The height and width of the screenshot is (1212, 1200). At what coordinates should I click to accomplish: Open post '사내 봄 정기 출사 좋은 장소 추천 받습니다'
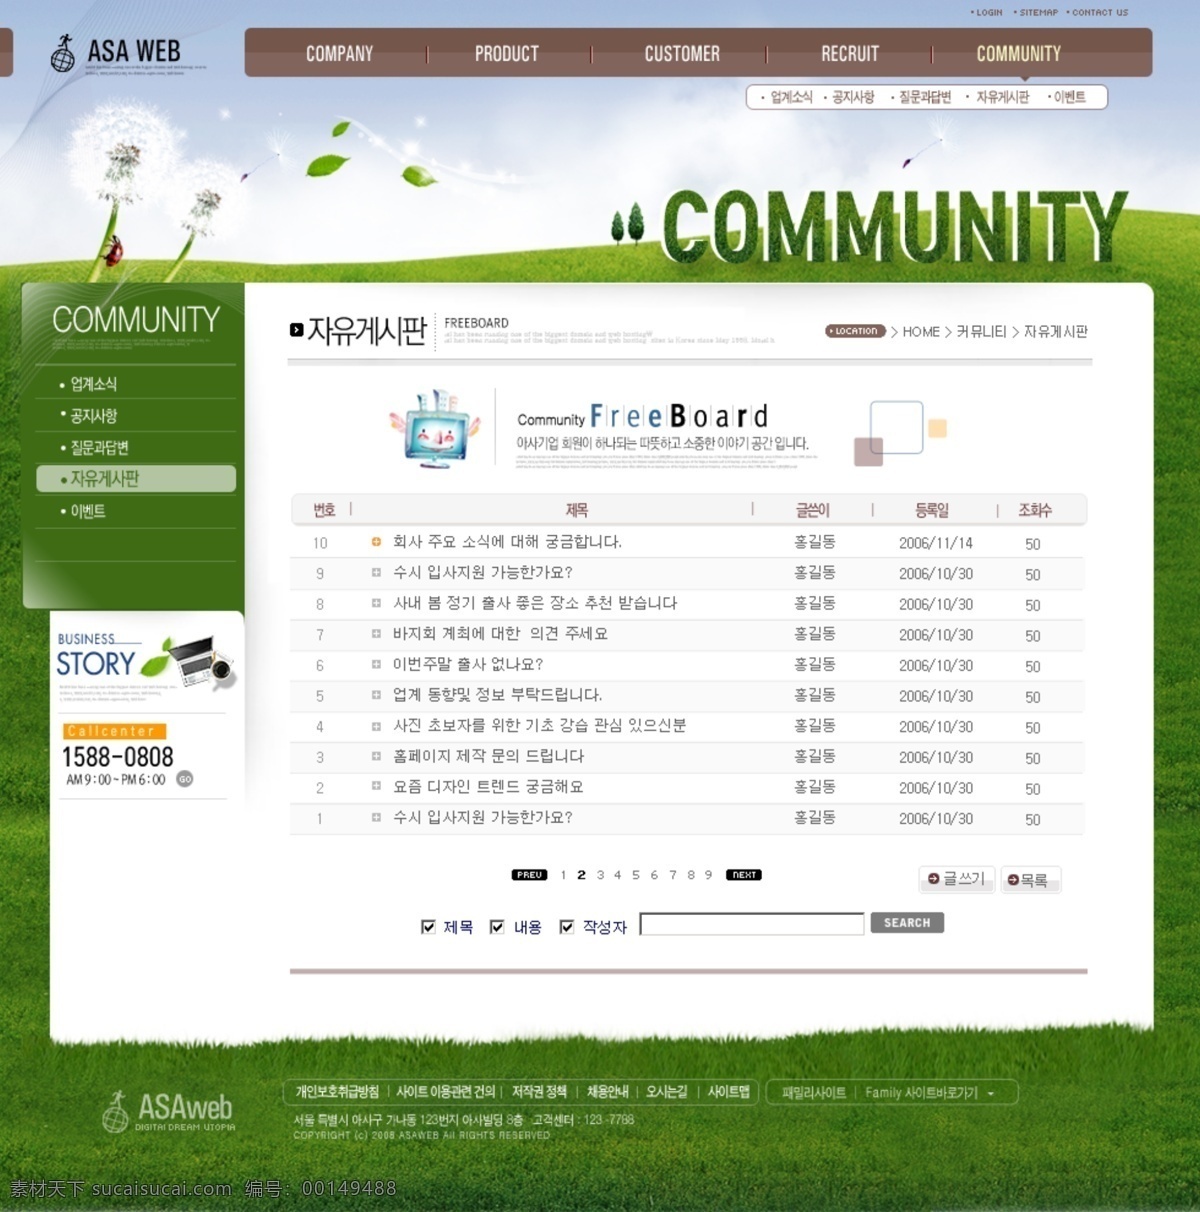535,603
